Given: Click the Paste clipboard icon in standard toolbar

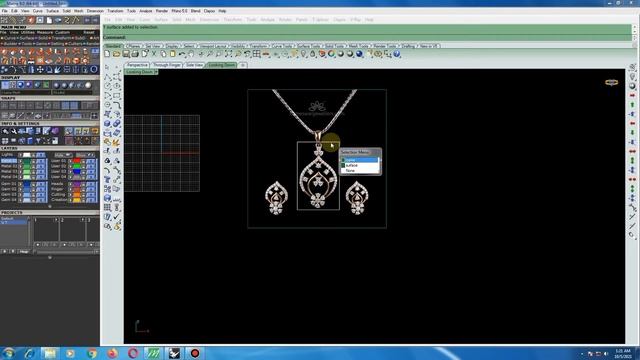Looking at the screenshot, I should [172, 54].
